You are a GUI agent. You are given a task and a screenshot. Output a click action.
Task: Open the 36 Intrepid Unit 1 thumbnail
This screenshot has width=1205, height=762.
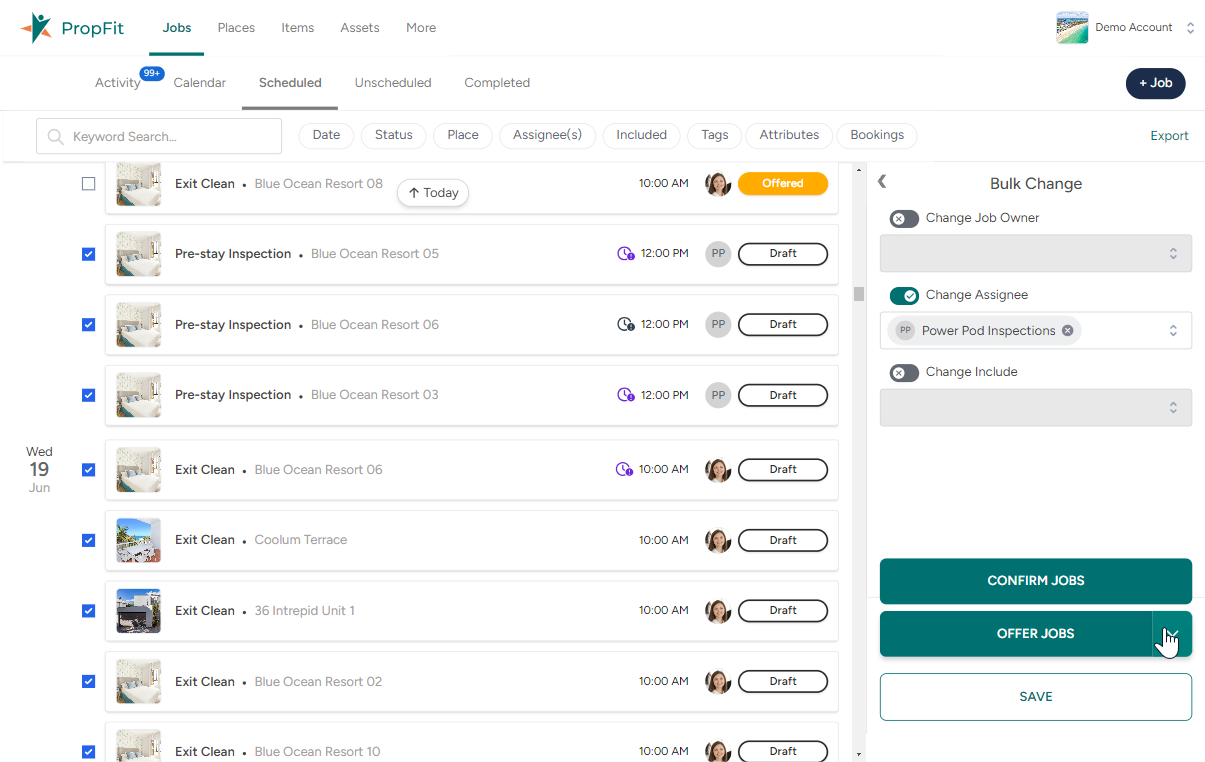pyautogui.click(x=138, y=611)
